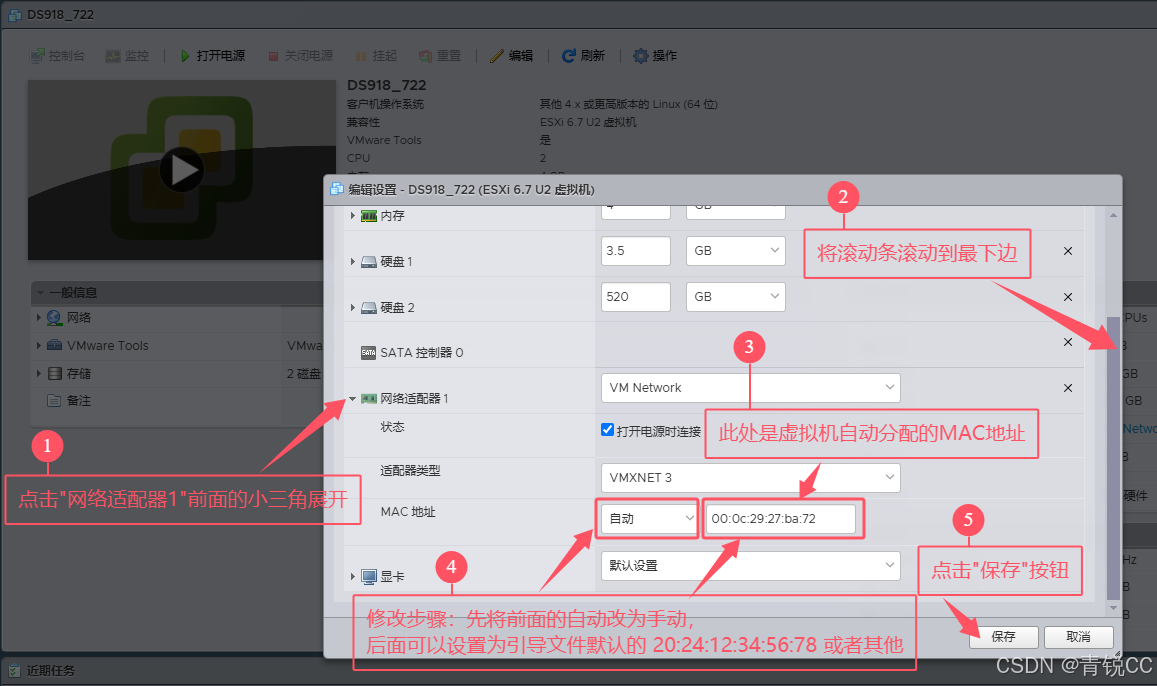
Task: Click the Networking globe icon in background
Action: click(55, 318)
